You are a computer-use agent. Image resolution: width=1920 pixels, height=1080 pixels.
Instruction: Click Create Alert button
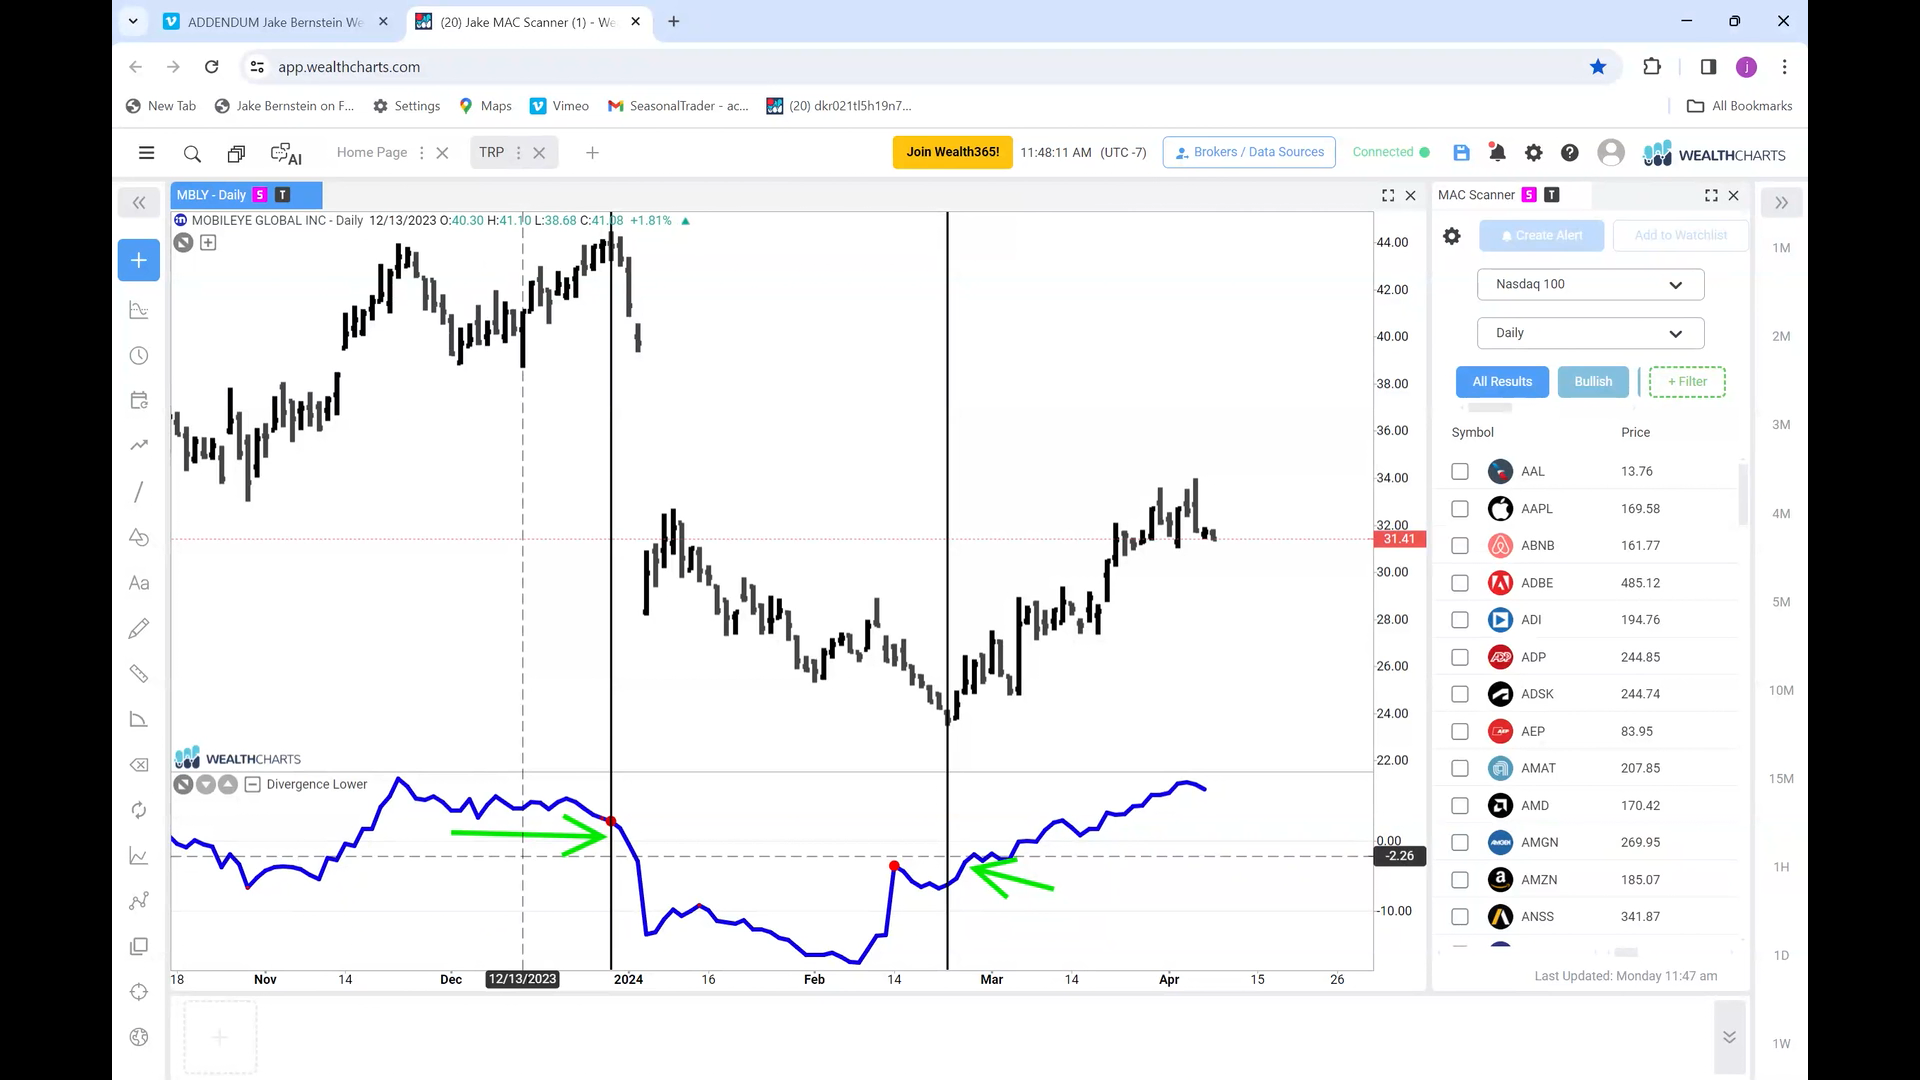click(1541, 236)
